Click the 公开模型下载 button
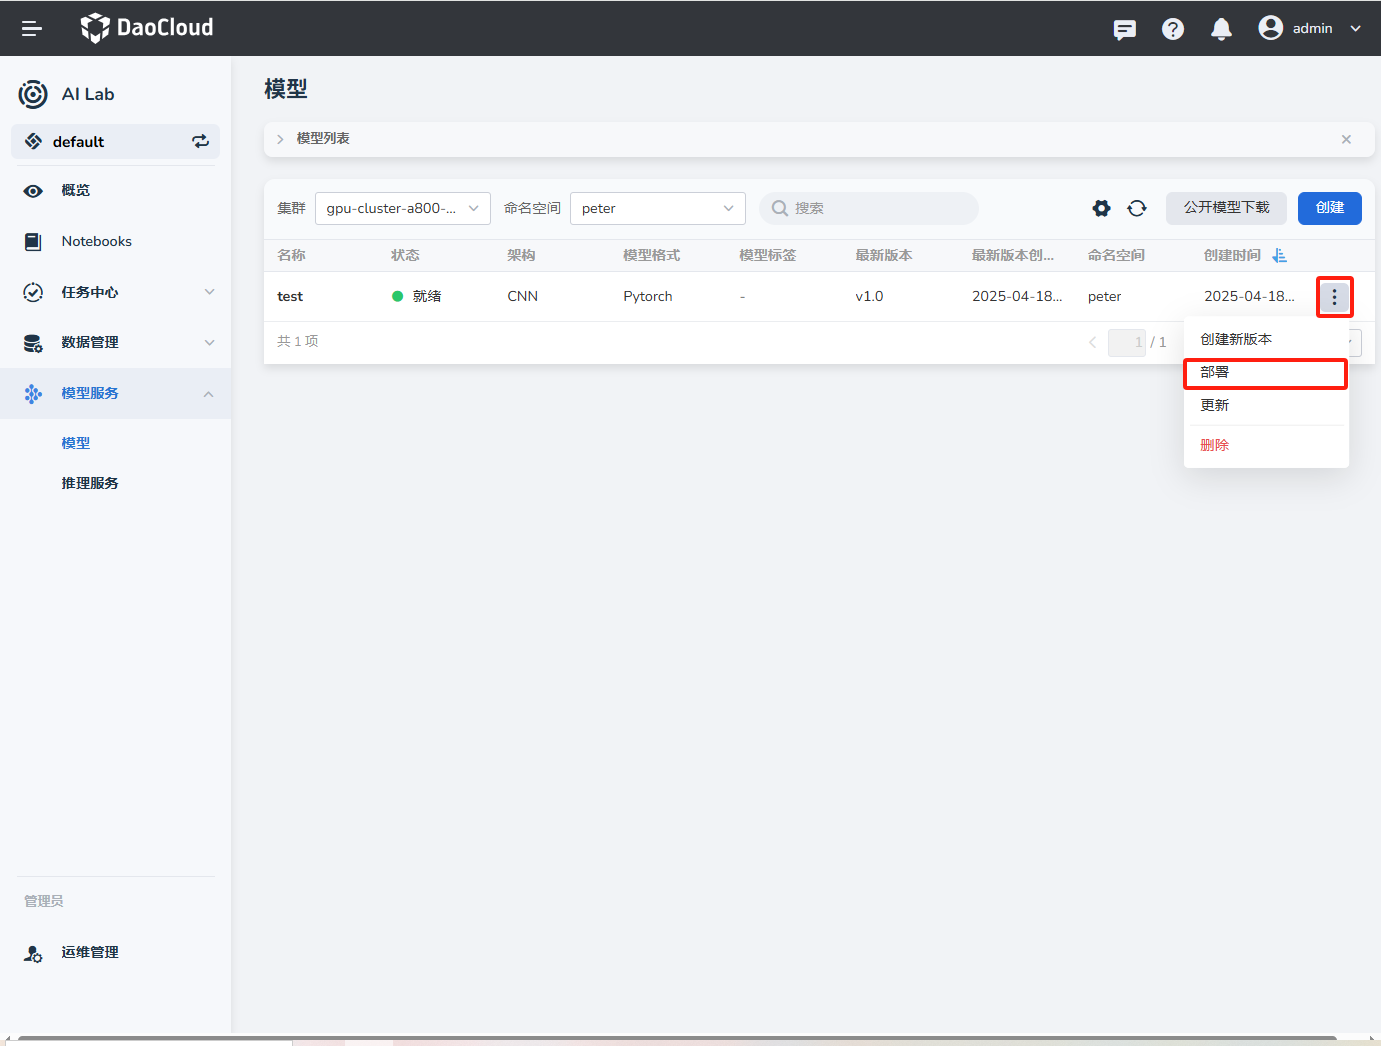1381x1046 pixels. click(x=1226, y=208)
